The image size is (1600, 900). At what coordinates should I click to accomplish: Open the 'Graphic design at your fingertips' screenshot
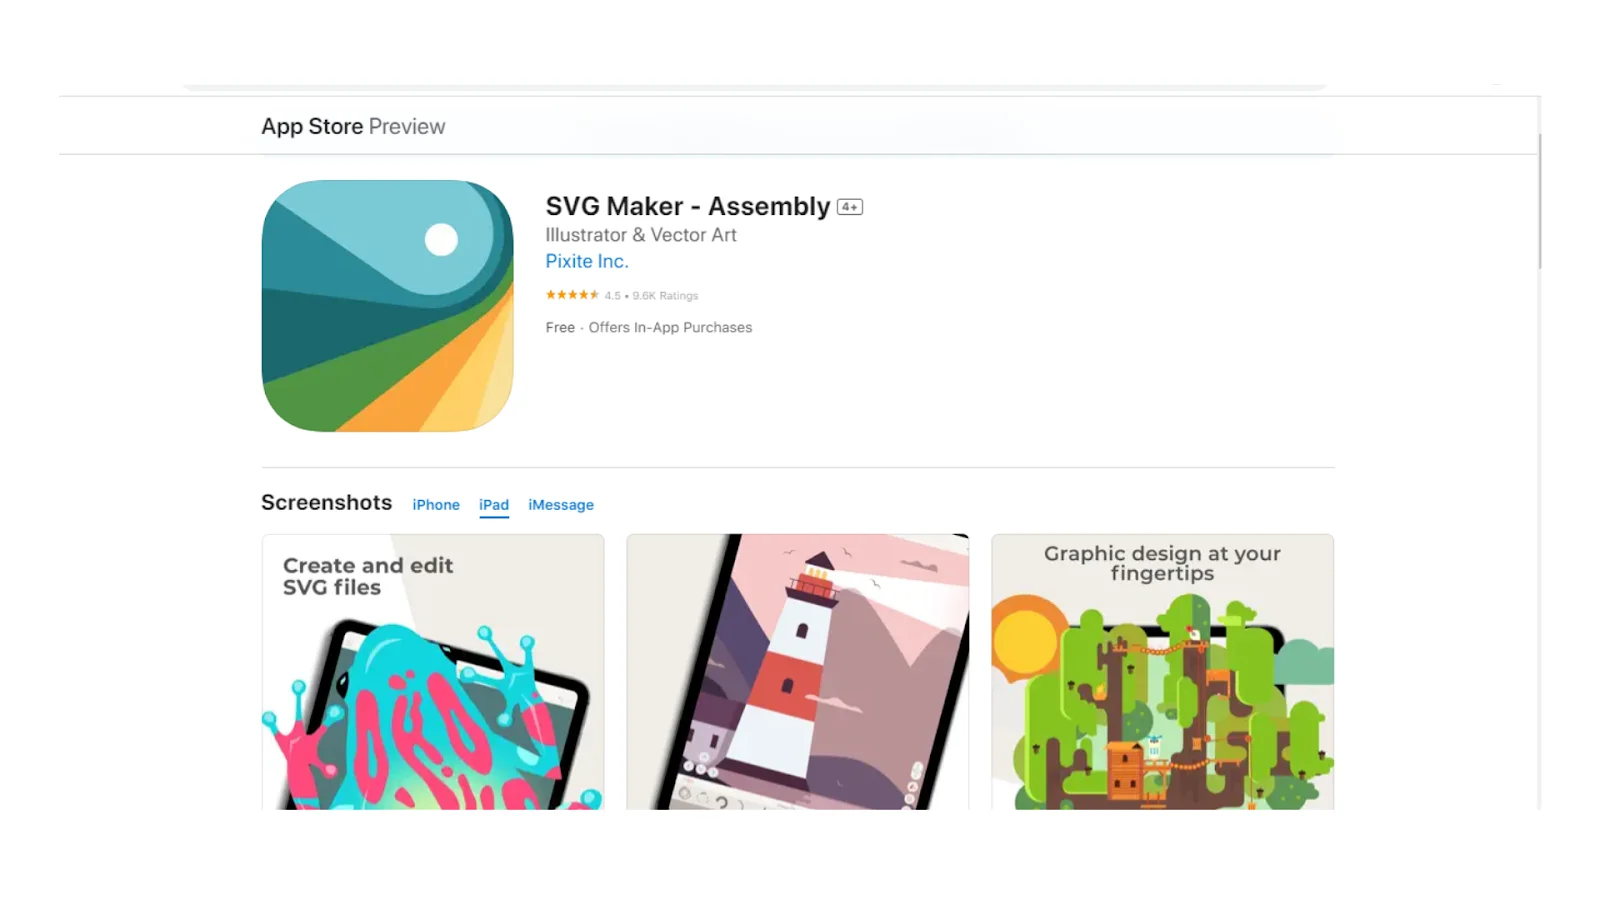[x=1162, y=672]
